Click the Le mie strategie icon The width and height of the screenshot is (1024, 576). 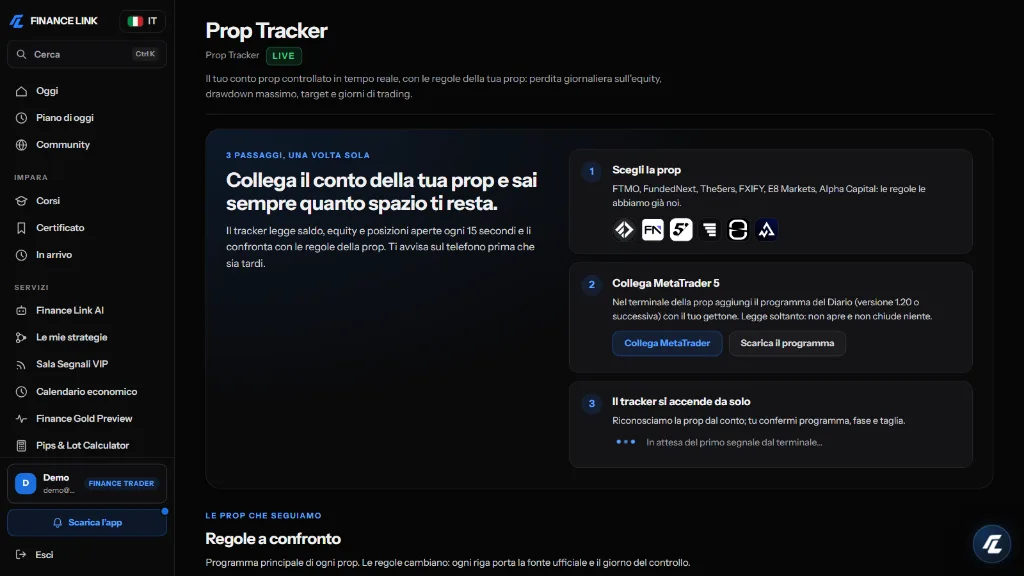click(x=22, y=338)
